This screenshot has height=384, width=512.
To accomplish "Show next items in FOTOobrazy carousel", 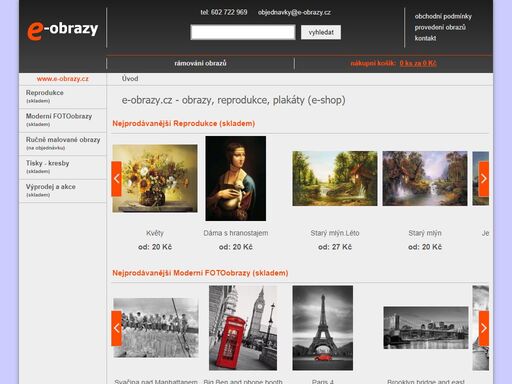I will point(484,328).
